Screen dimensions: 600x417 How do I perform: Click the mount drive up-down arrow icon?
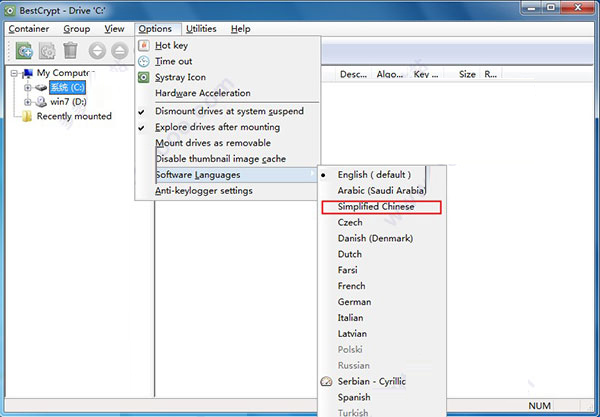point(97,51)
